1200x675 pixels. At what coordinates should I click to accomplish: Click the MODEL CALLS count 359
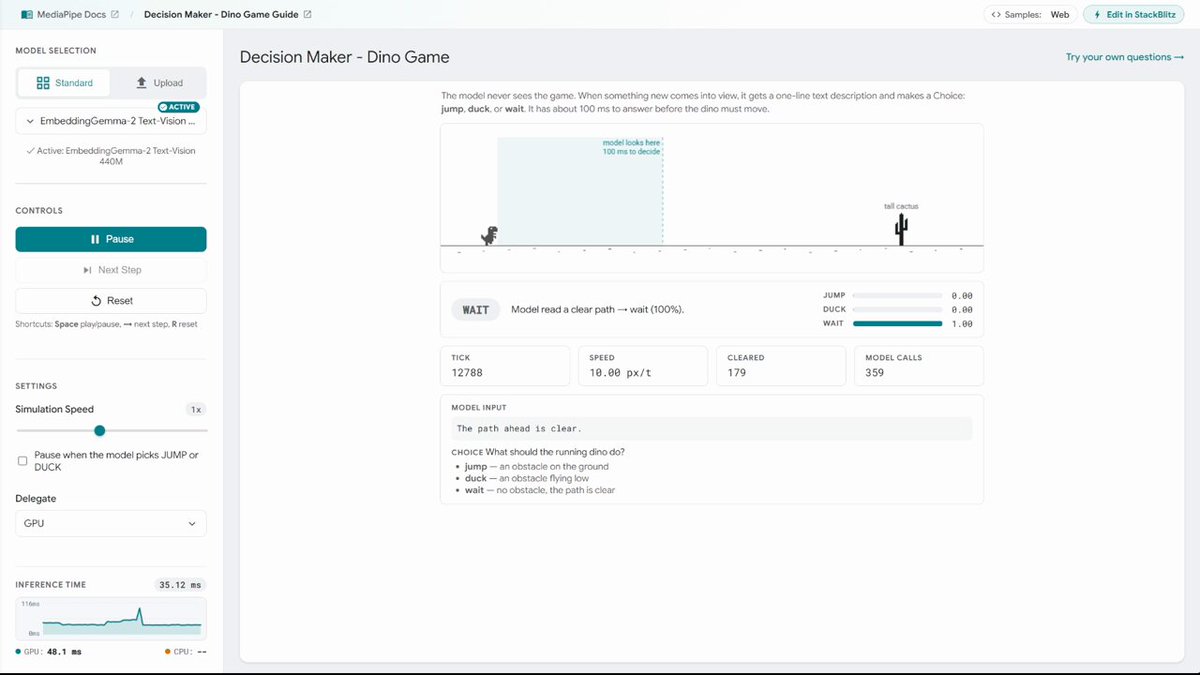coord(874,373)
